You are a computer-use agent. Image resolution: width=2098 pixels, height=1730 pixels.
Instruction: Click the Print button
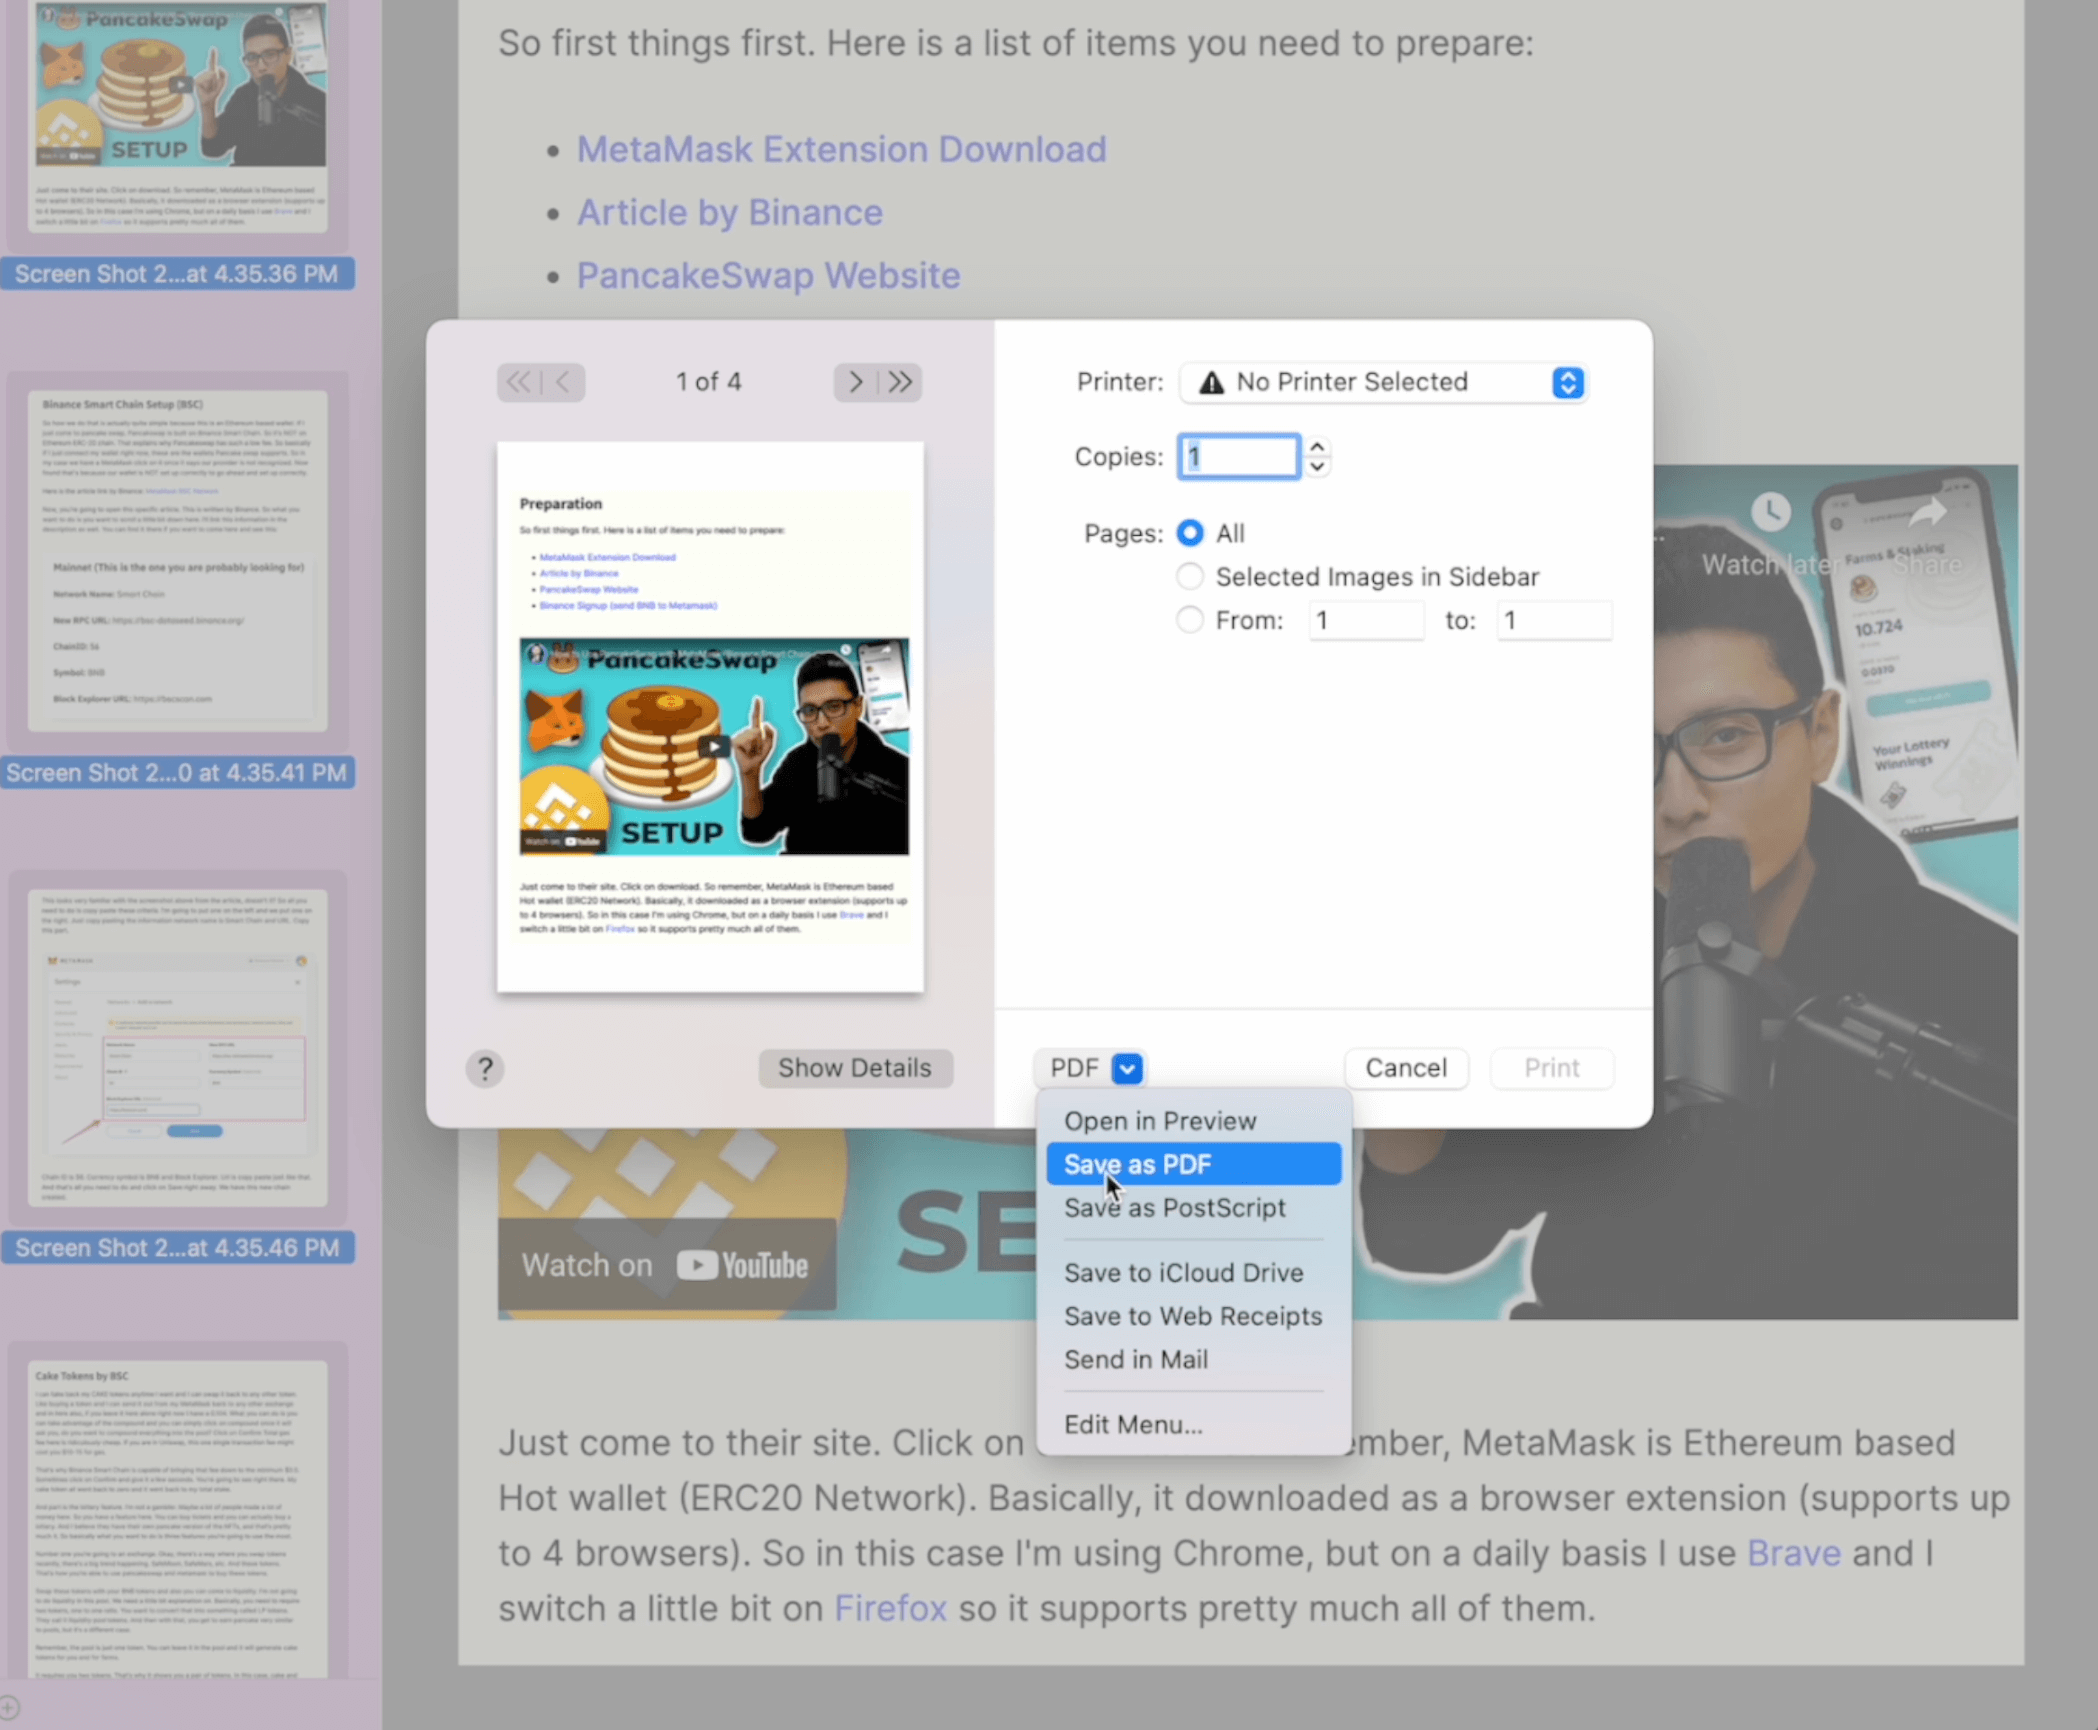(x=1552, y=1068)
